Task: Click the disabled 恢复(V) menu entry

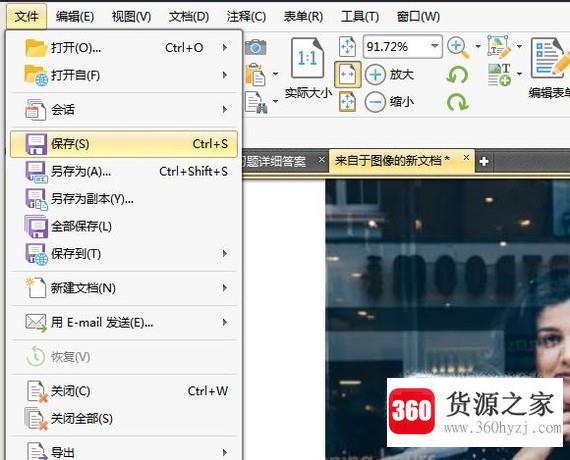Action: [124, 357]
